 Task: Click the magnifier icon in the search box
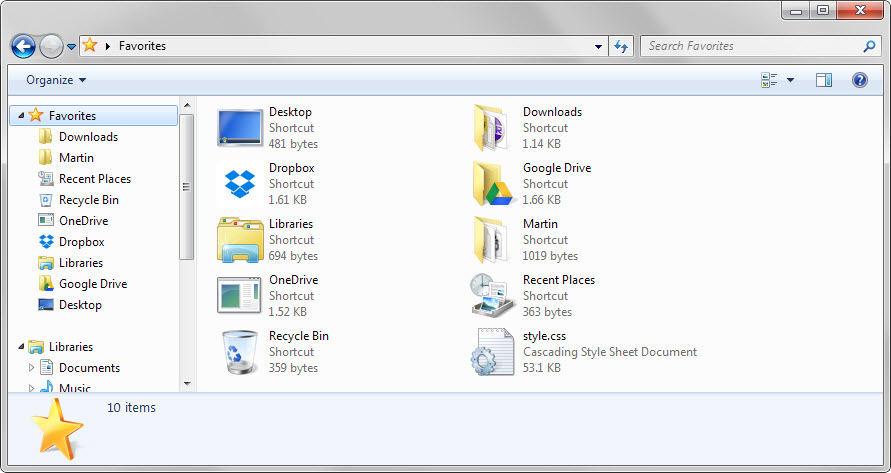(869, 46)
